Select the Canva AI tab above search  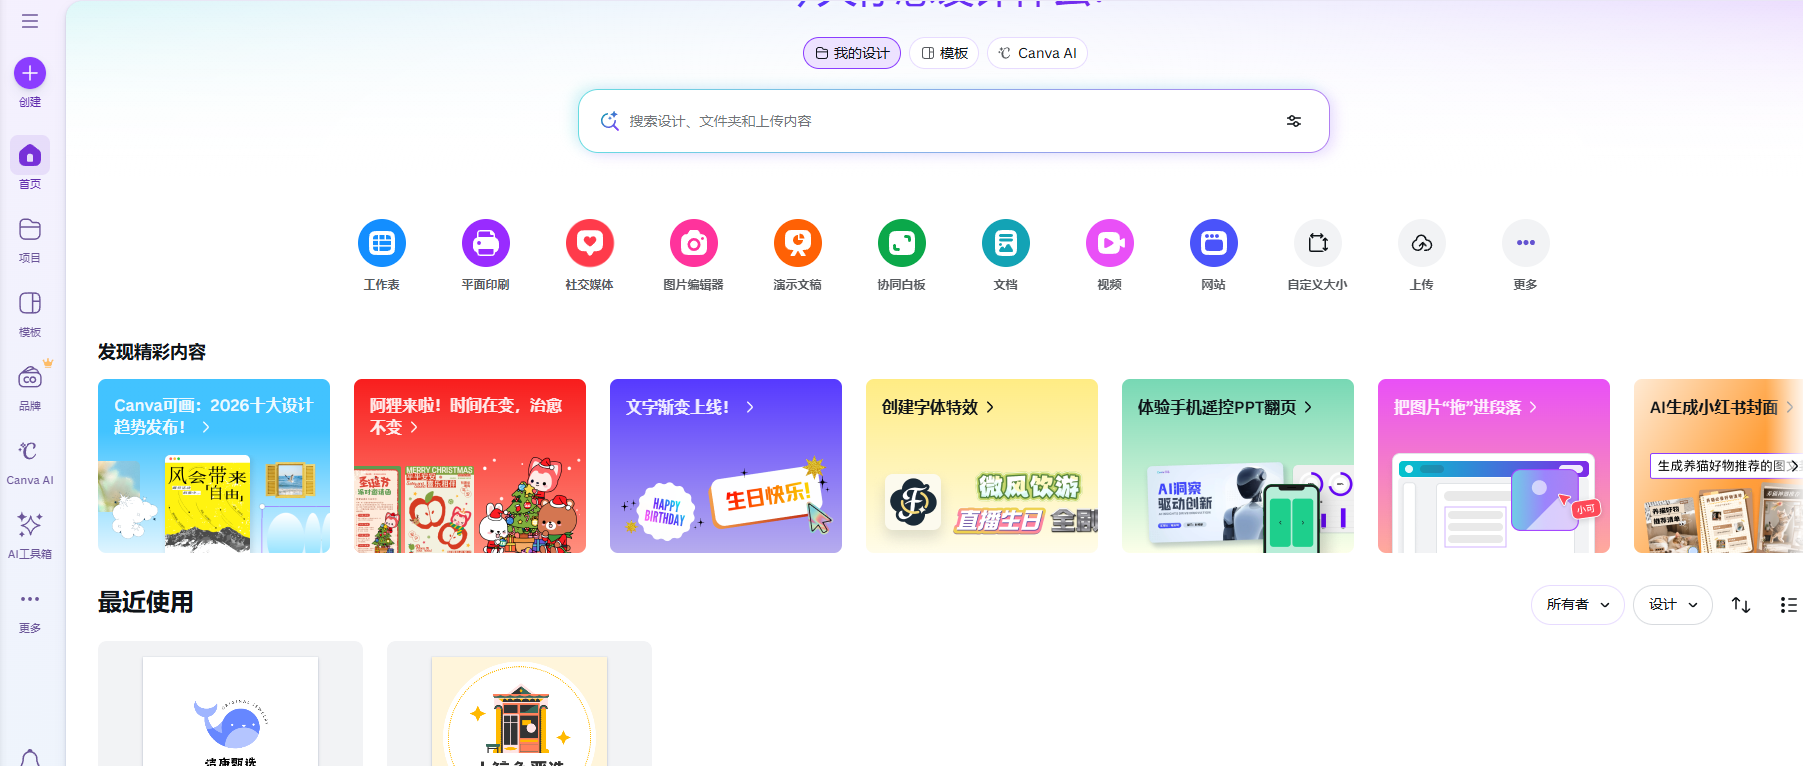pos(1037,53)
